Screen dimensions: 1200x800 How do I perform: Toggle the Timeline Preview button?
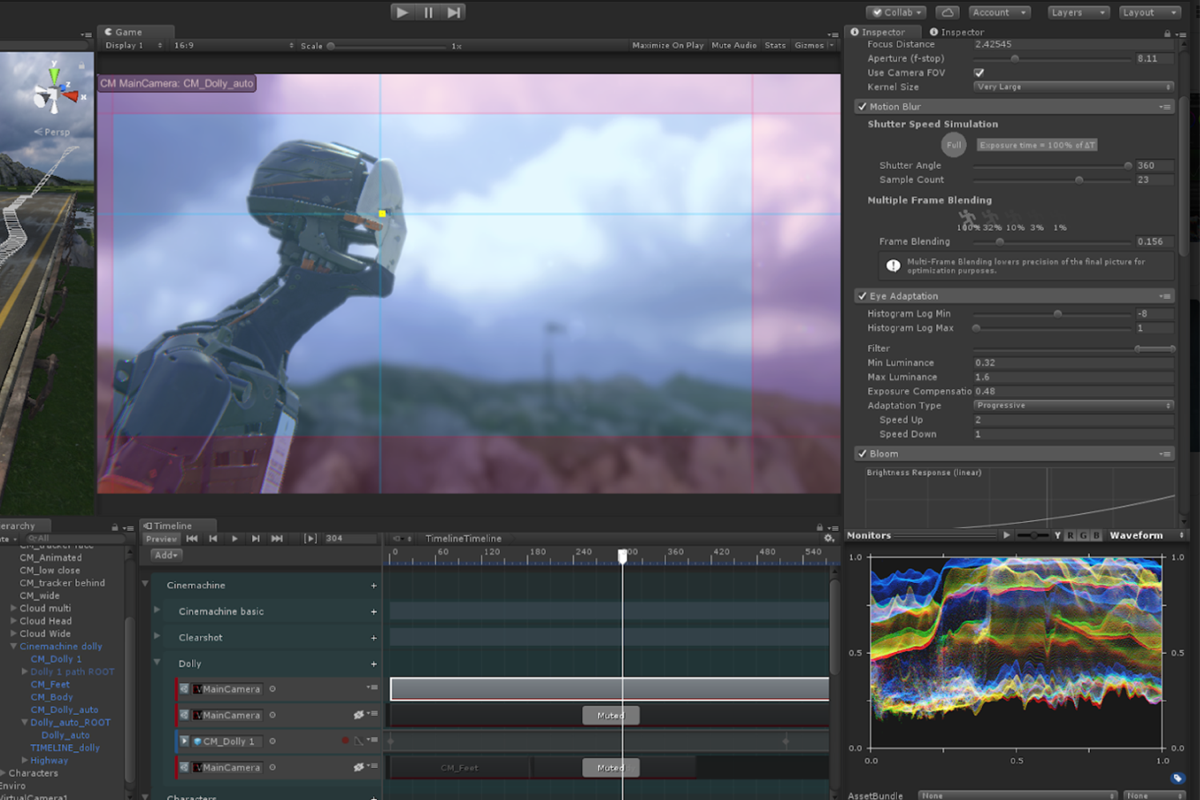(x=161, y=538)
